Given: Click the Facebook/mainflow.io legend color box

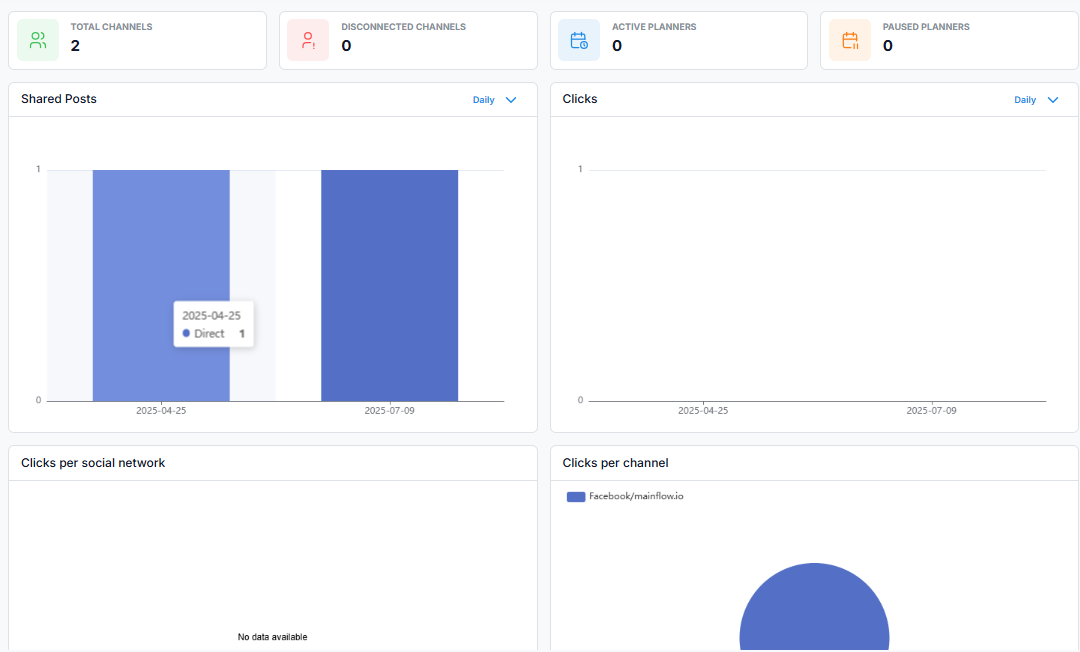Looking at the screenshot, I should [576, 496].
